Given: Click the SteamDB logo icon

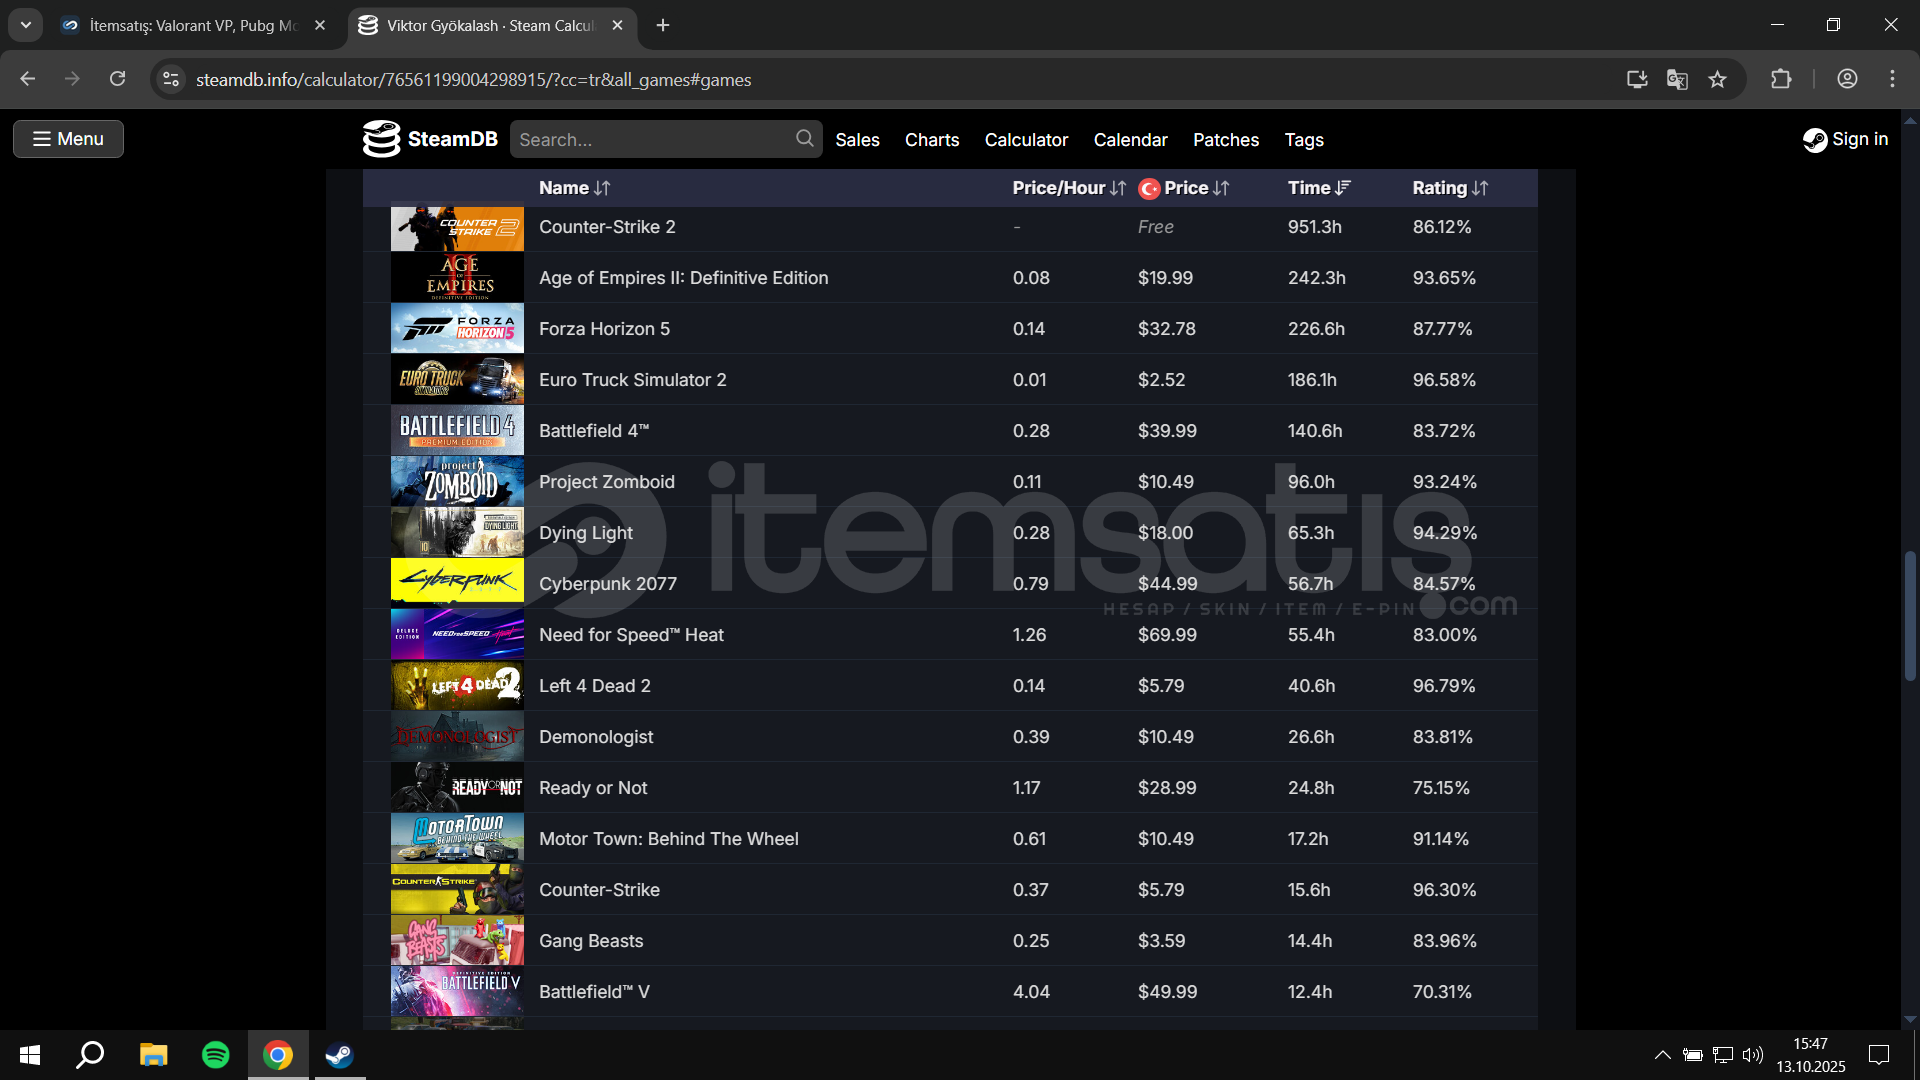Looking at the screenshot, I should pos(381,139).
